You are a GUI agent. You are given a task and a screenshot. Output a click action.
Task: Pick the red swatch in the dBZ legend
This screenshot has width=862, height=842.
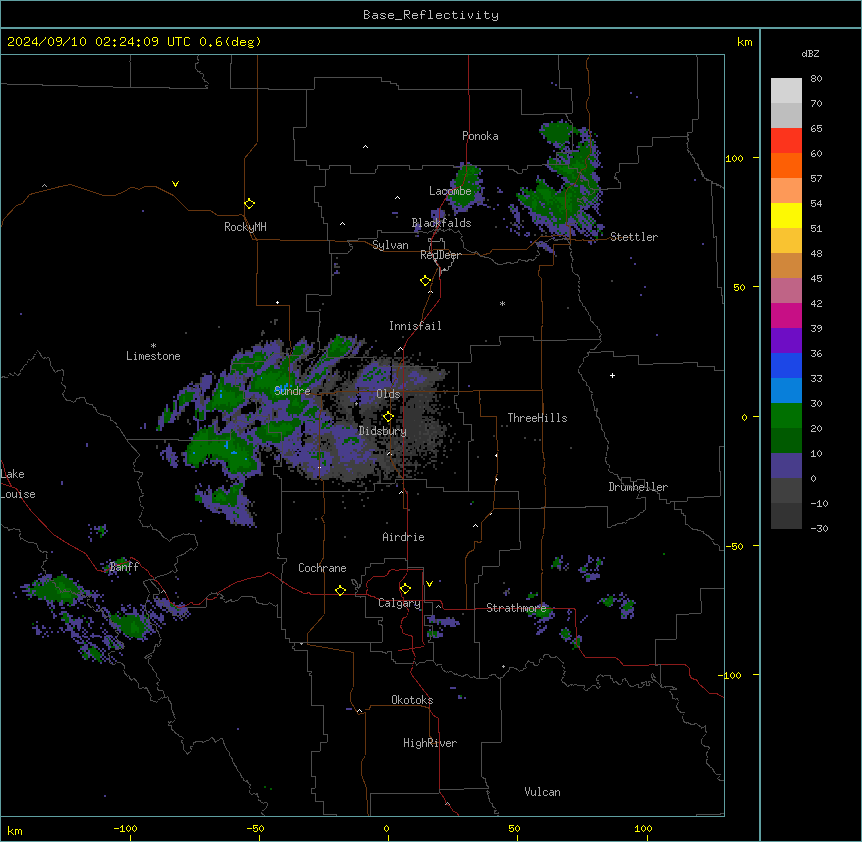[786, 140]
